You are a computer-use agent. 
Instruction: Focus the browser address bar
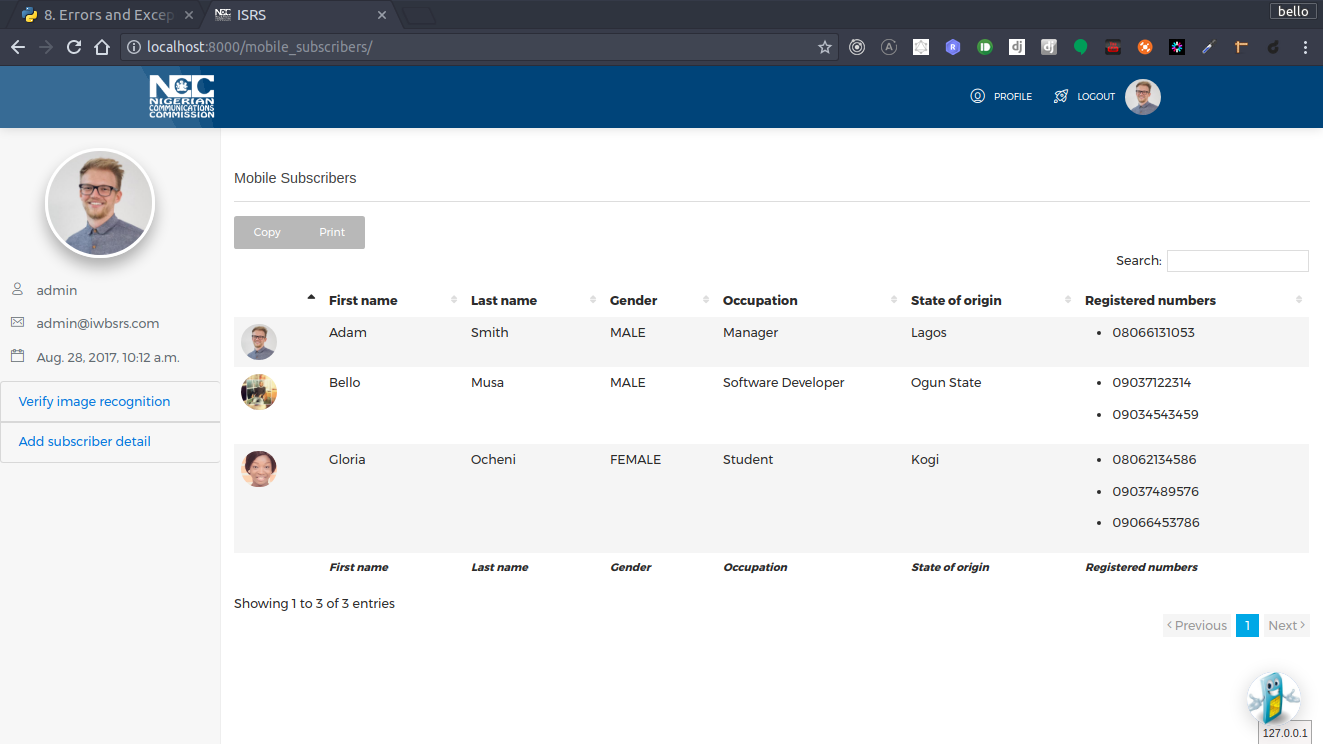(x=480, y=47)
